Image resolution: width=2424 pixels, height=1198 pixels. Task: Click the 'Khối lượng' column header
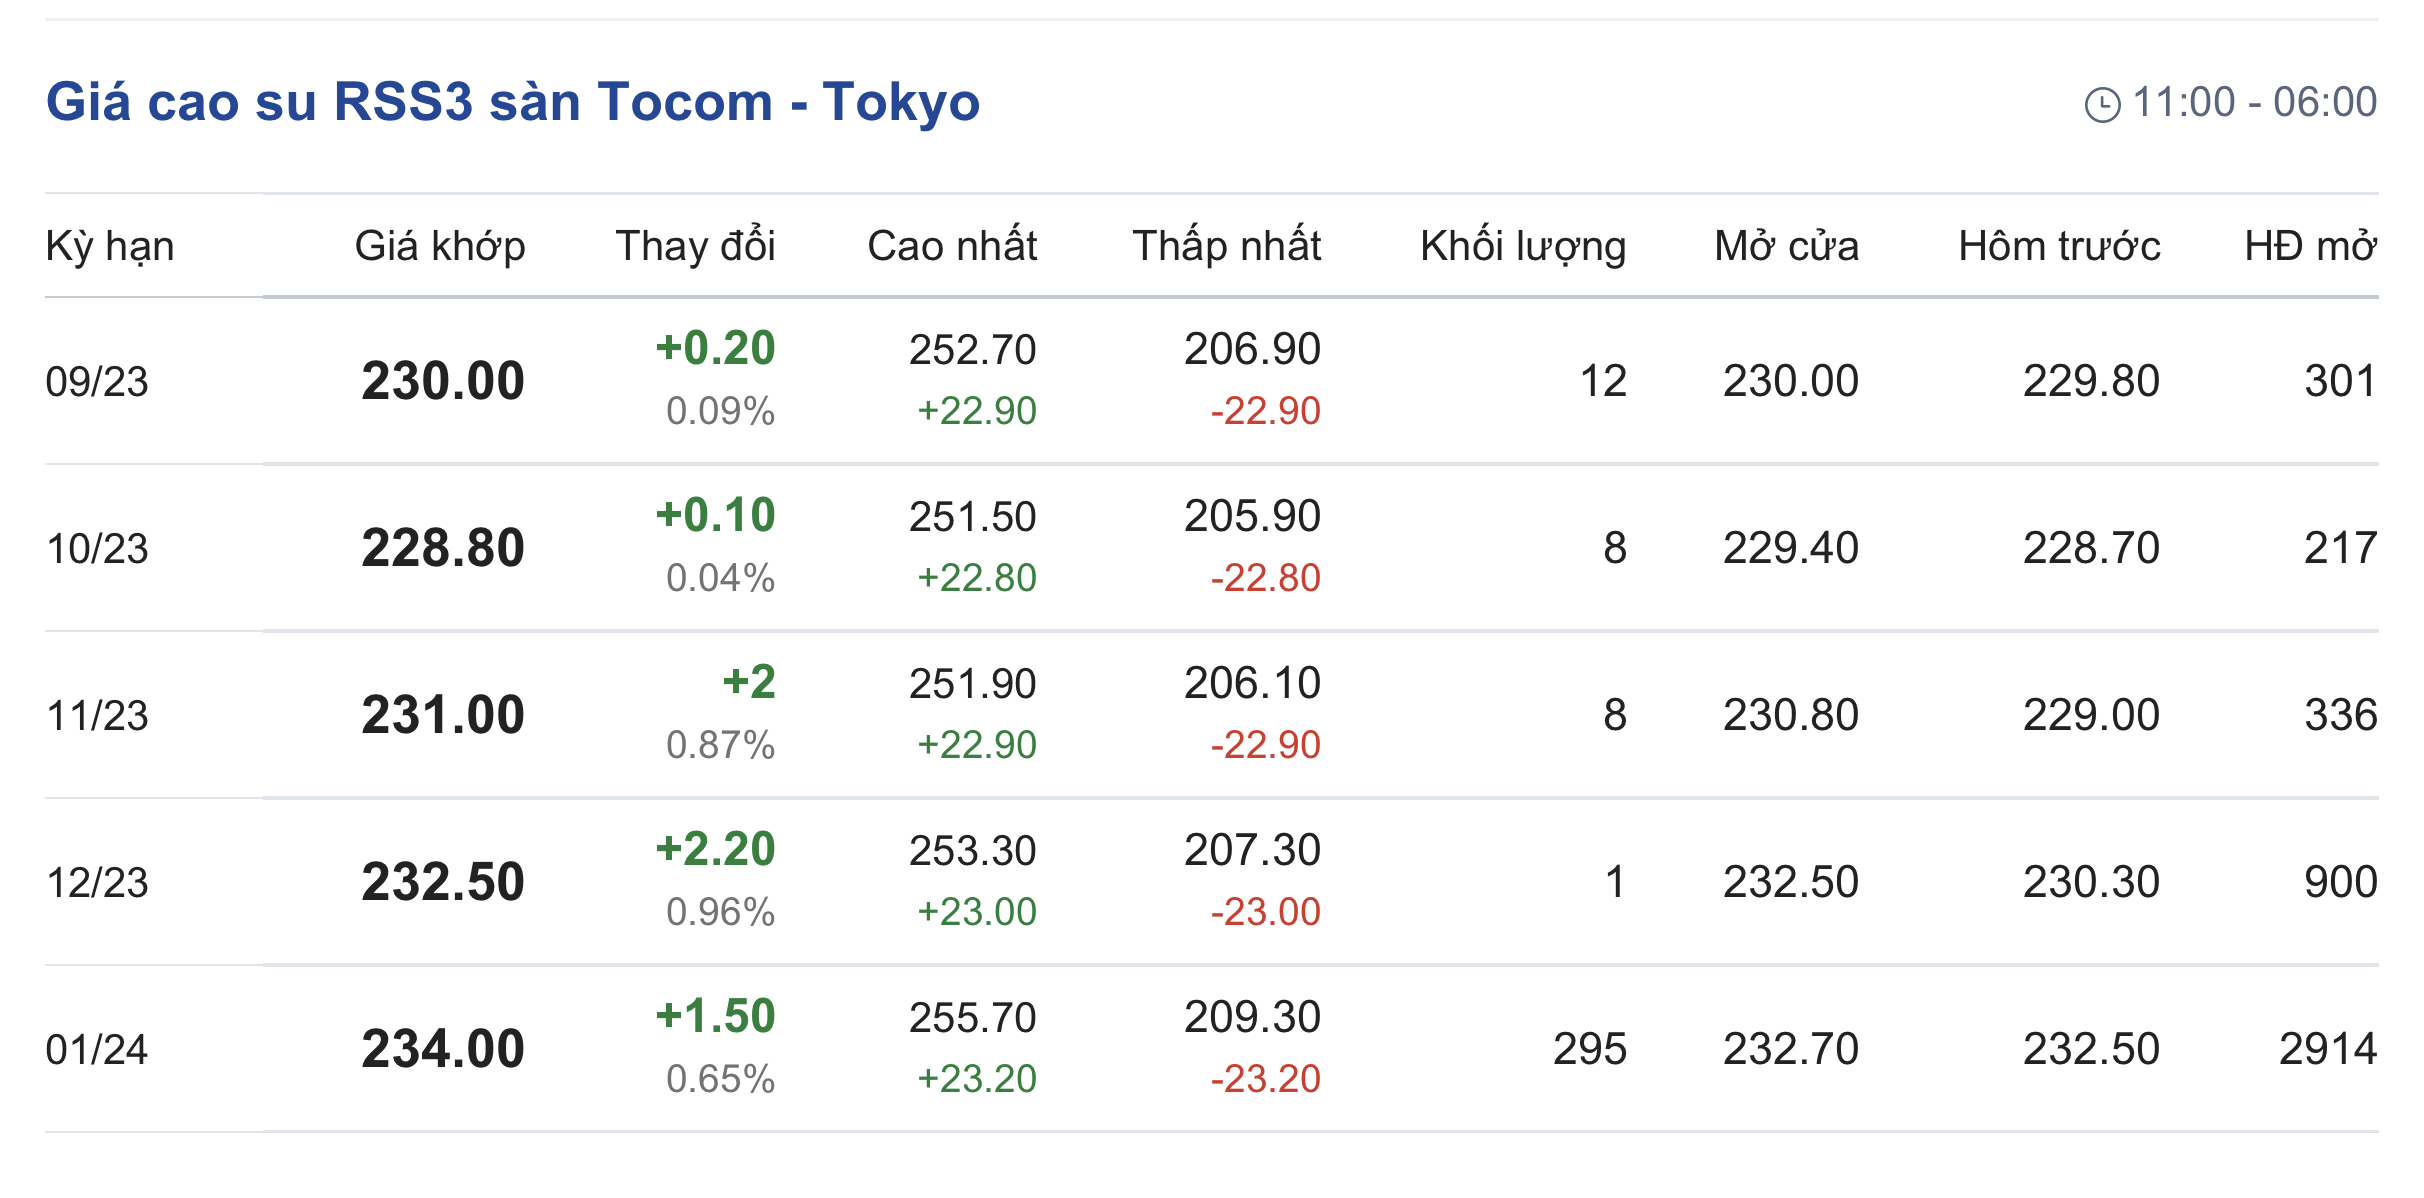1522,246
